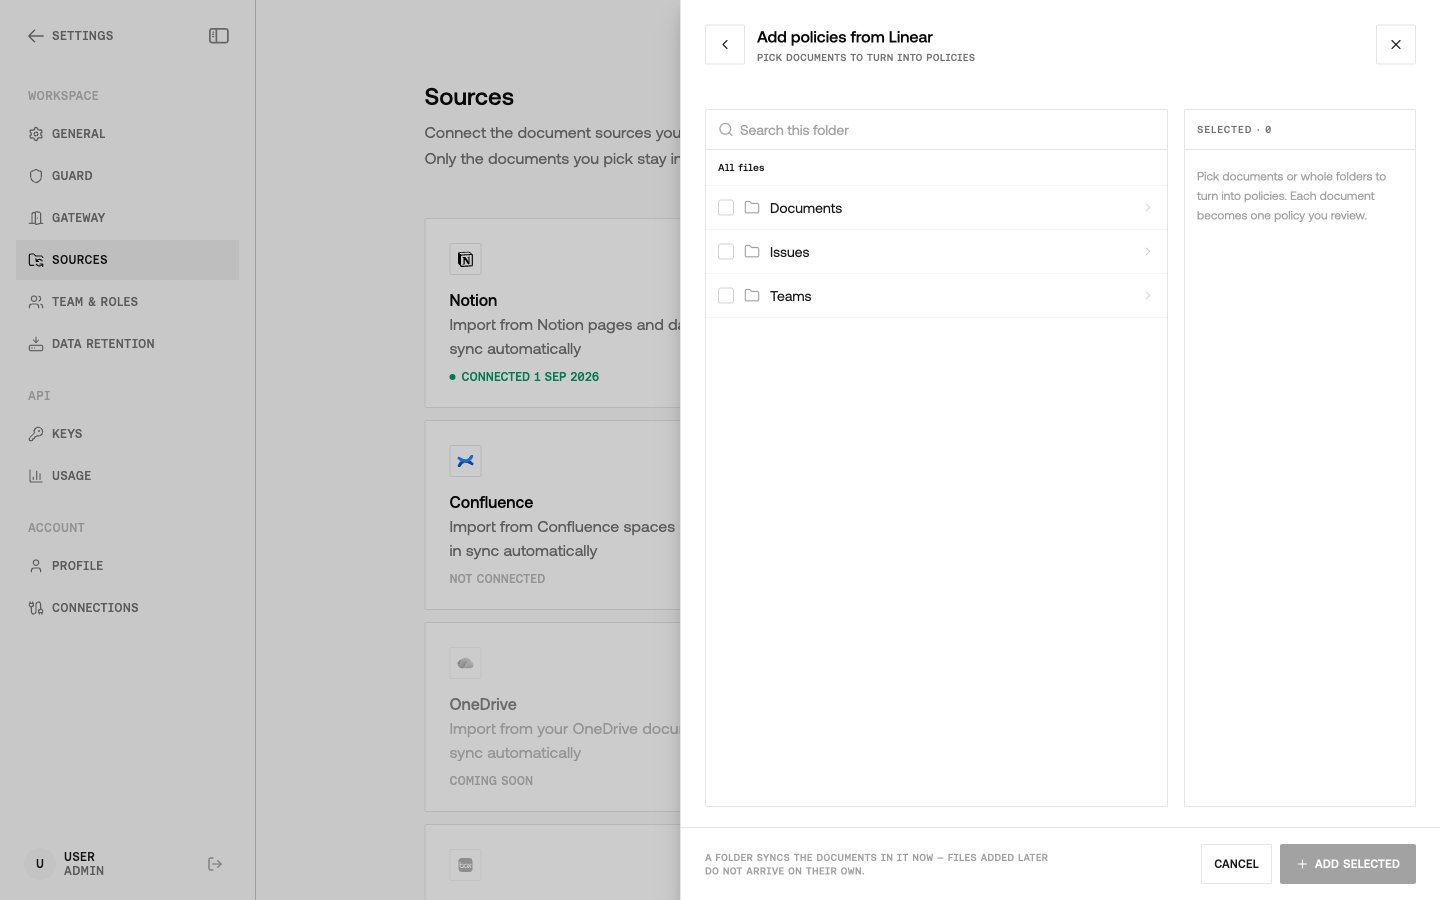Click the Cancel button
This screenshot has width=1440, height=900.
(1236, 864)
